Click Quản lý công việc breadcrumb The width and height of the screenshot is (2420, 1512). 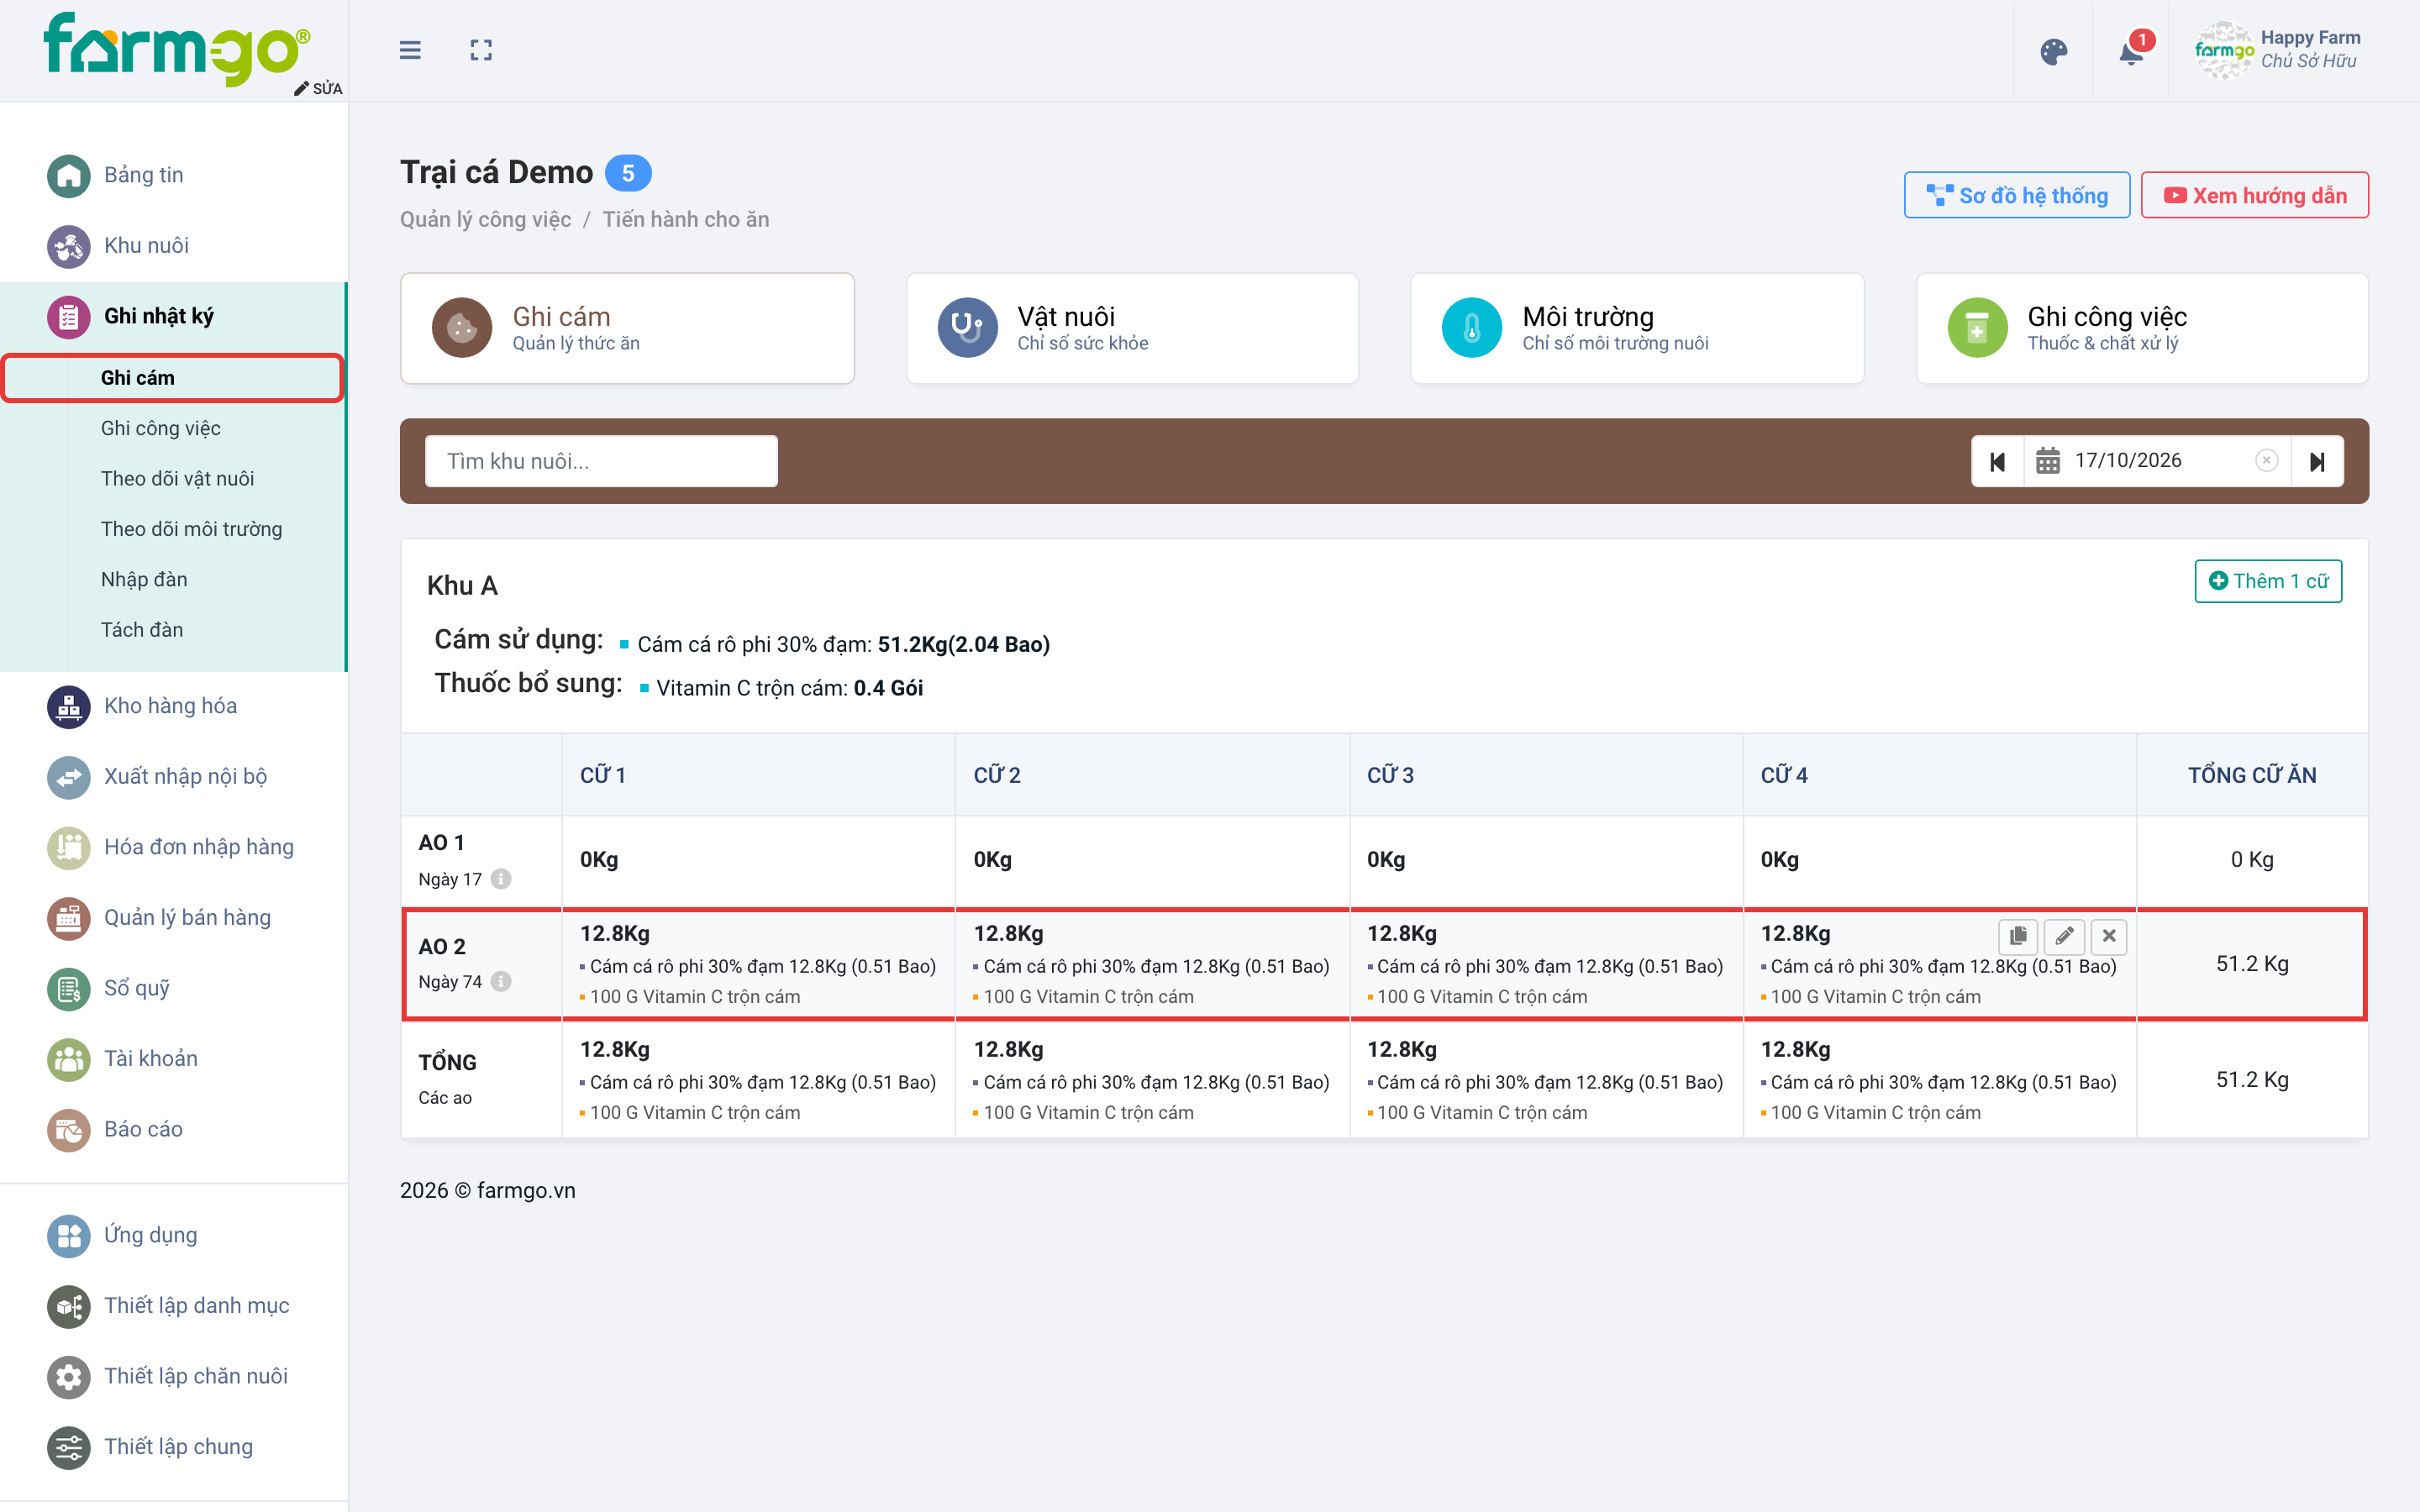(485, 219)
